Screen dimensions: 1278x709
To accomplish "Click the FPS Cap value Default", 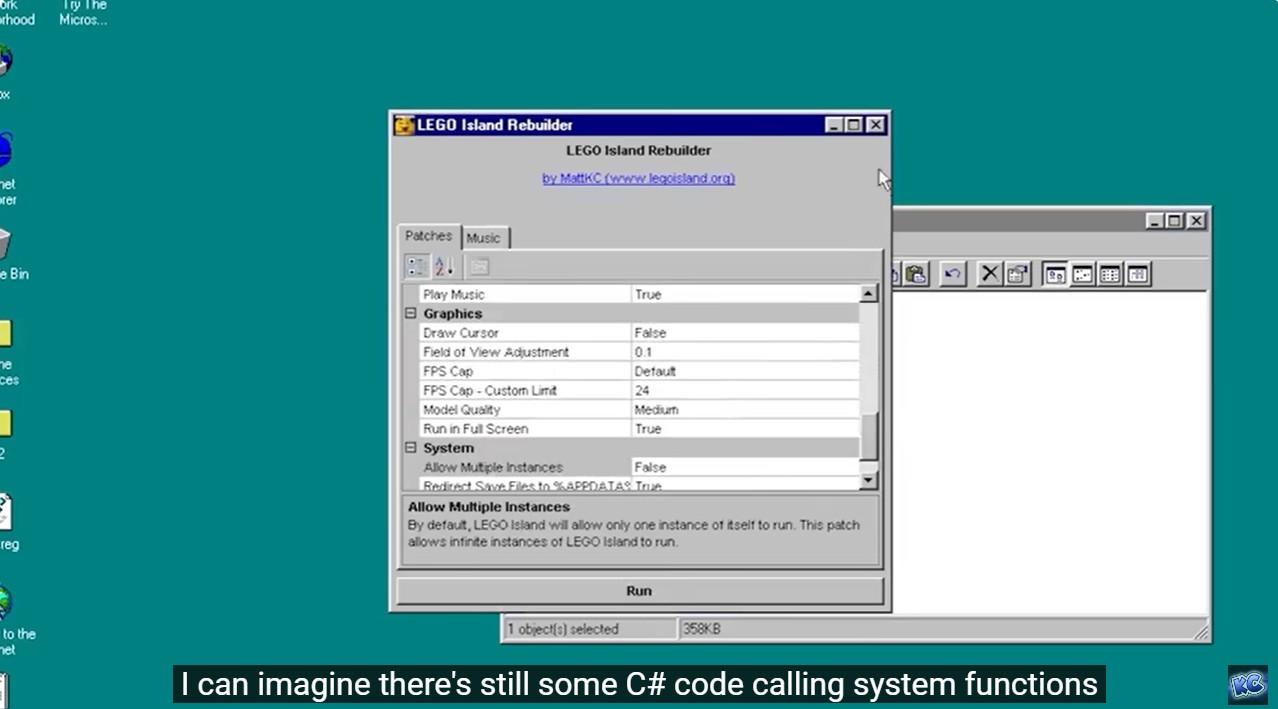I will pos(655,371).
